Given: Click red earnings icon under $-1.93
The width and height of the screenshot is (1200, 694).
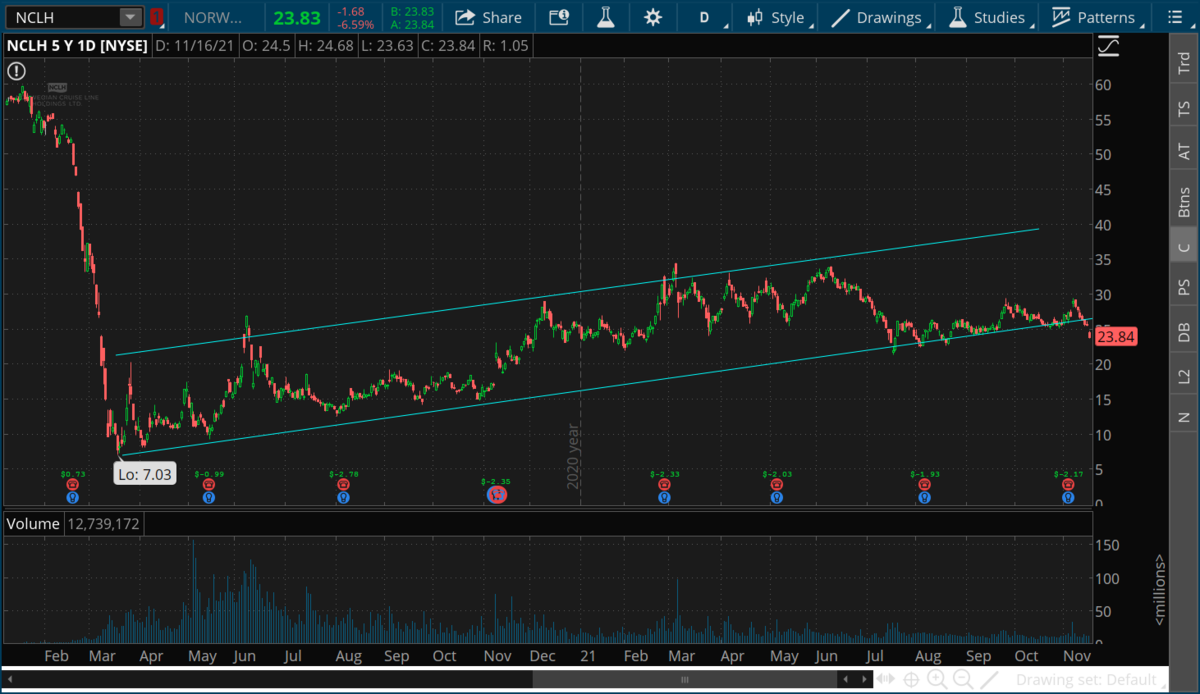Looking at the screenshot, I should click(925, 485).
